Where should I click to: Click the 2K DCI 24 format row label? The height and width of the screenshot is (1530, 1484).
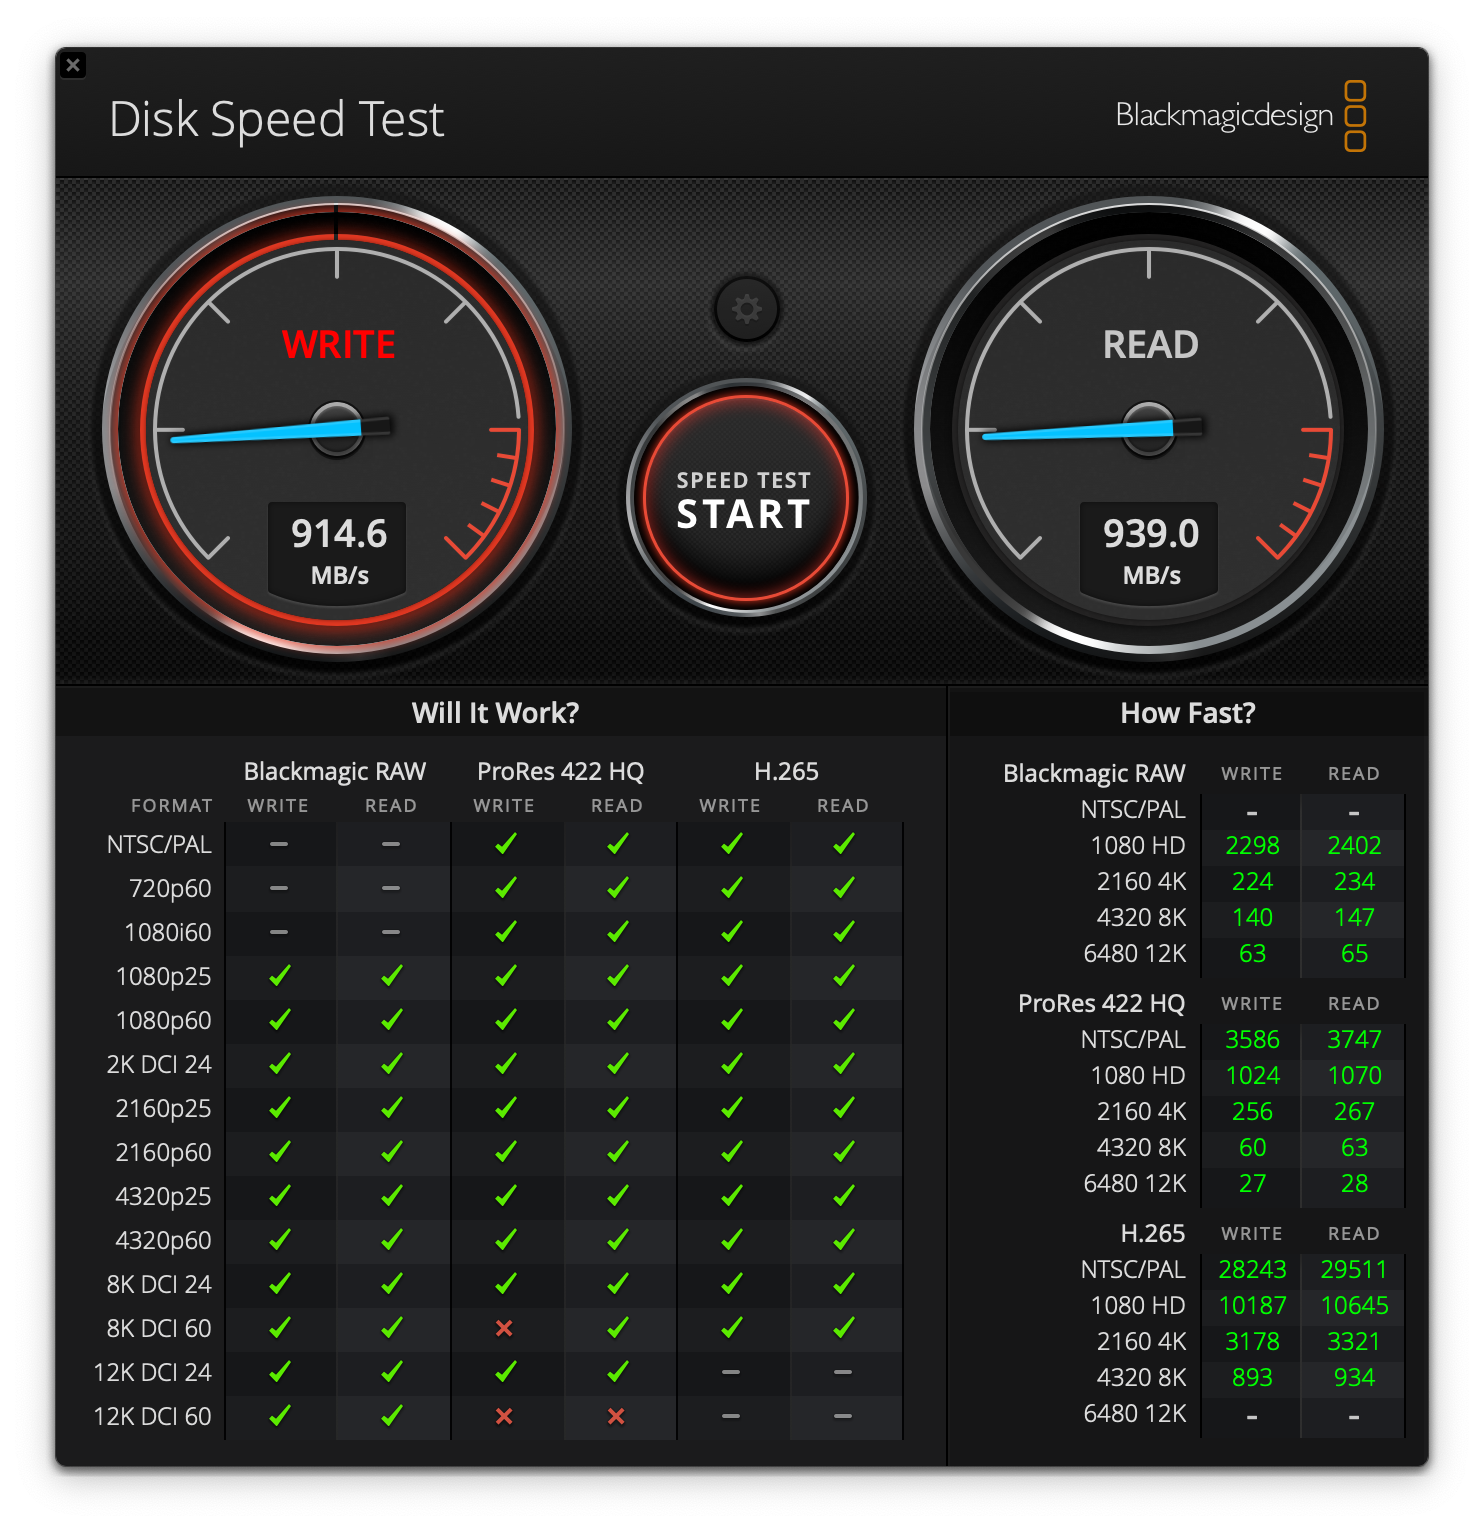coord(159,1065)
